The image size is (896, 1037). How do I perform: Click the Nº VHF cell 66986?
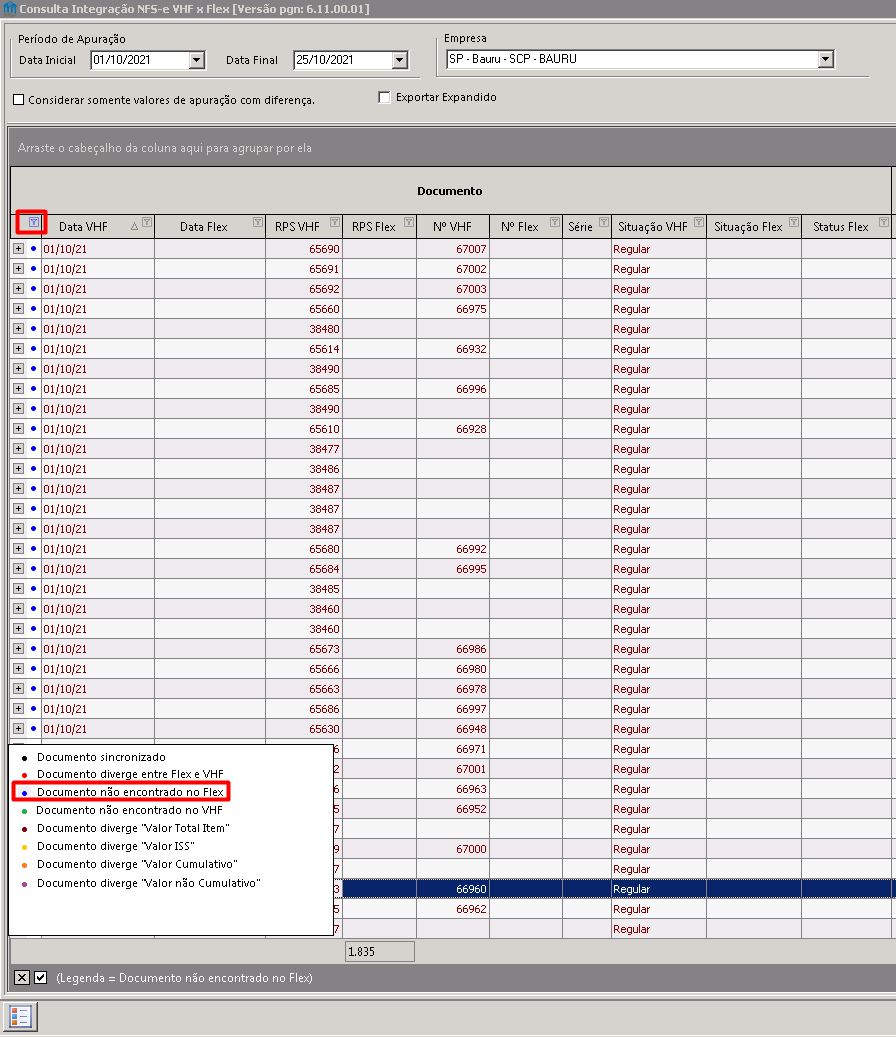(x=453, y=649)
